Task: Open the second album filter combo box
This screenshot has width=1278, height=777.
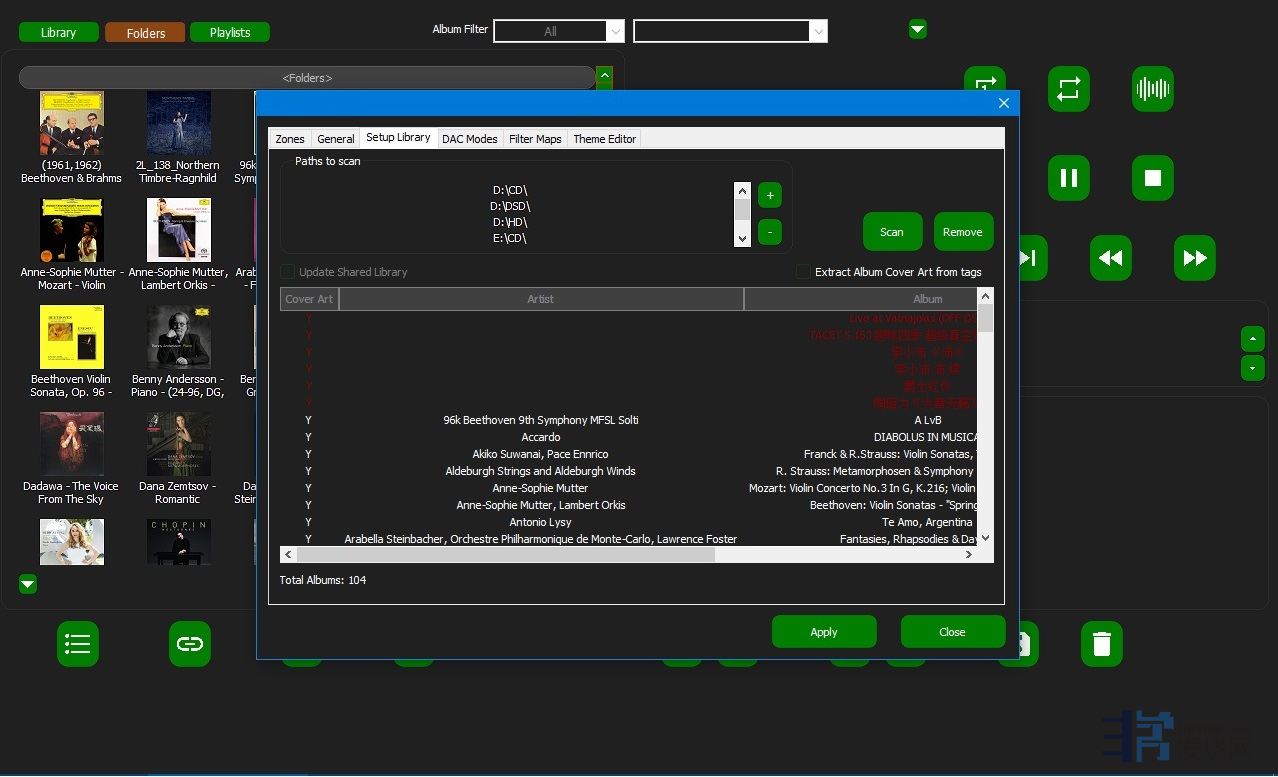Action: pyautogui.click(x=730, y=31)
